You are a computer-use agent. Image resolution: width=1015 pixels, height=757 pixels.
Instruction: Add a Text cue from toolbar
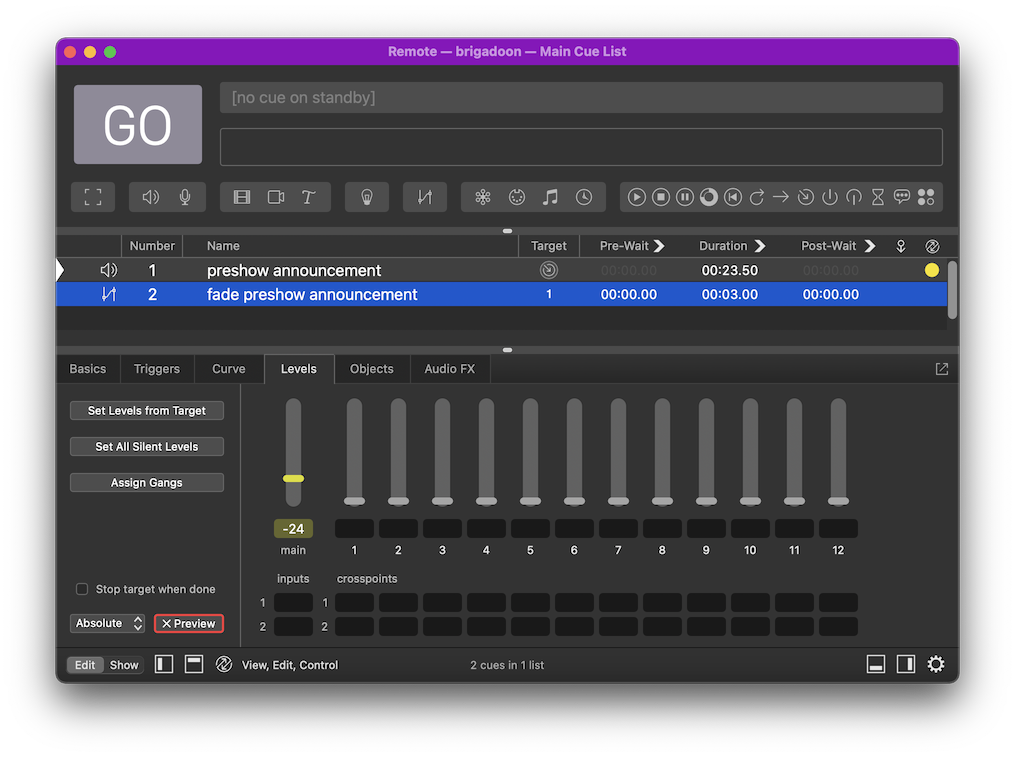309,197
